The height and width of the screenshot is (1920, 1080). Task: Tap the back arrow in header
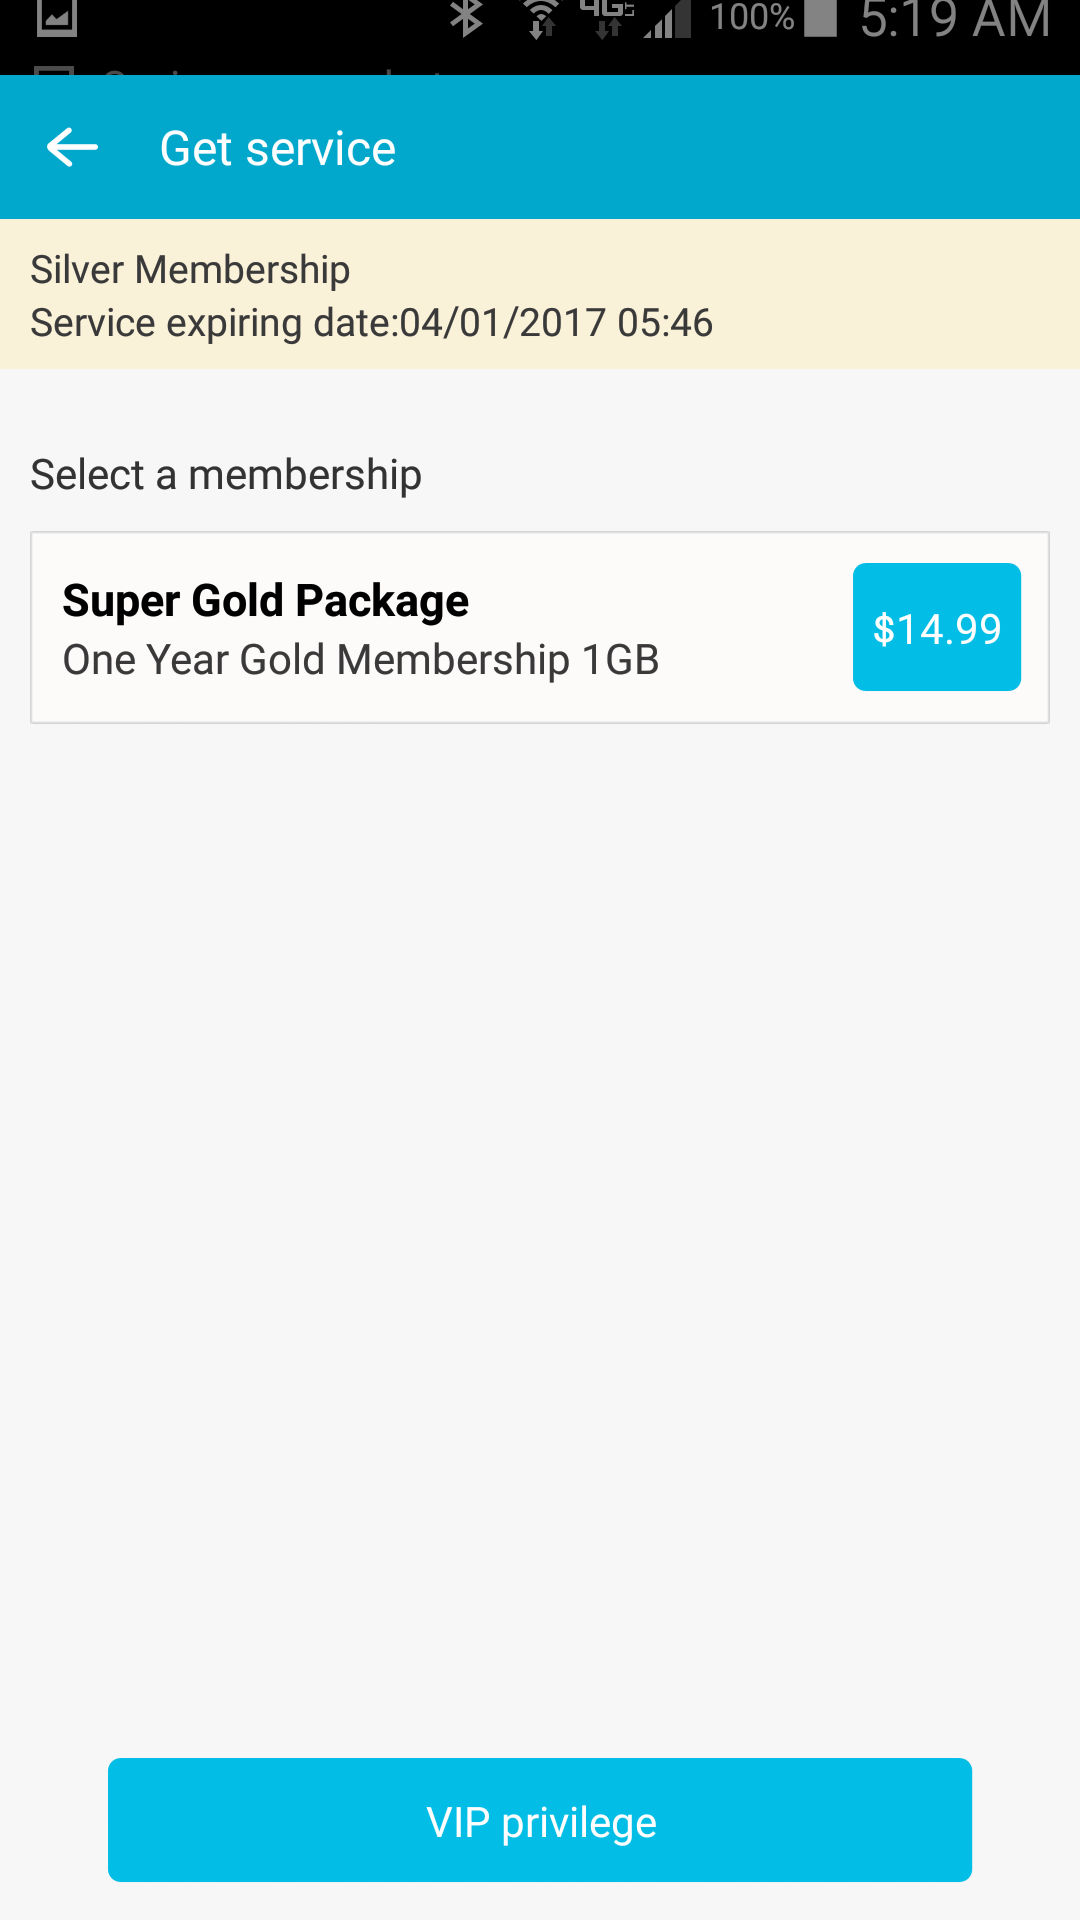click(x=72, y=148)
